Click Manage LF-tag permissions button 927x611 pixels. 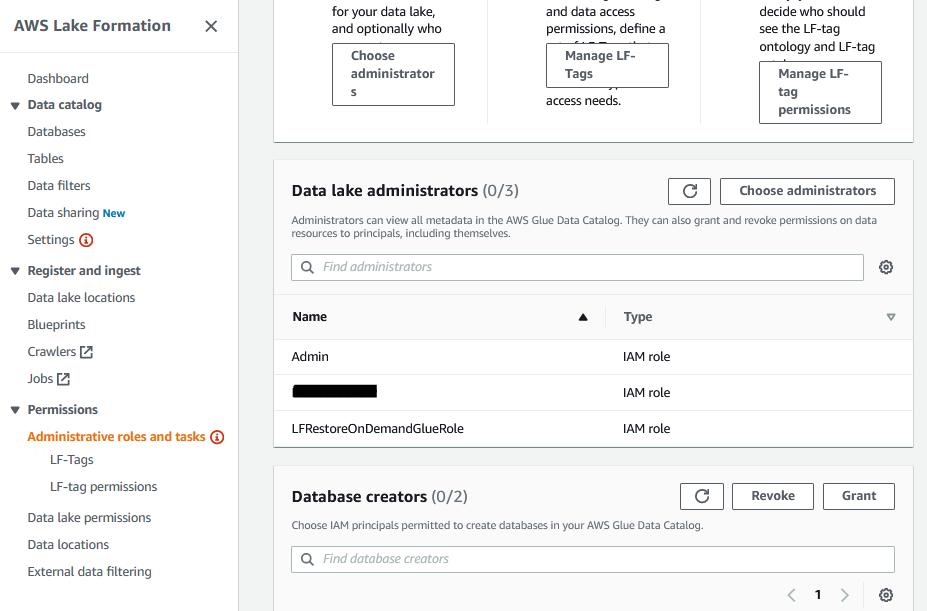pyautogui.click(x=820, y=92)
